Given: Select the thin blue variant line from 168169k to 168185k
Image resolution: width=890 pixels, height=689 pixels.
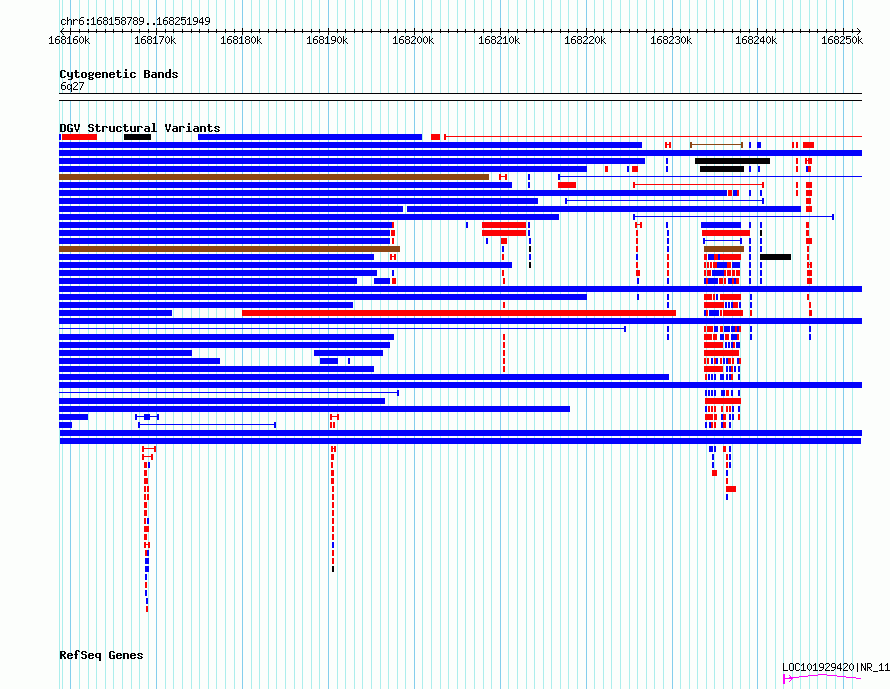Looking at the screenshot, I should [207, 425].
